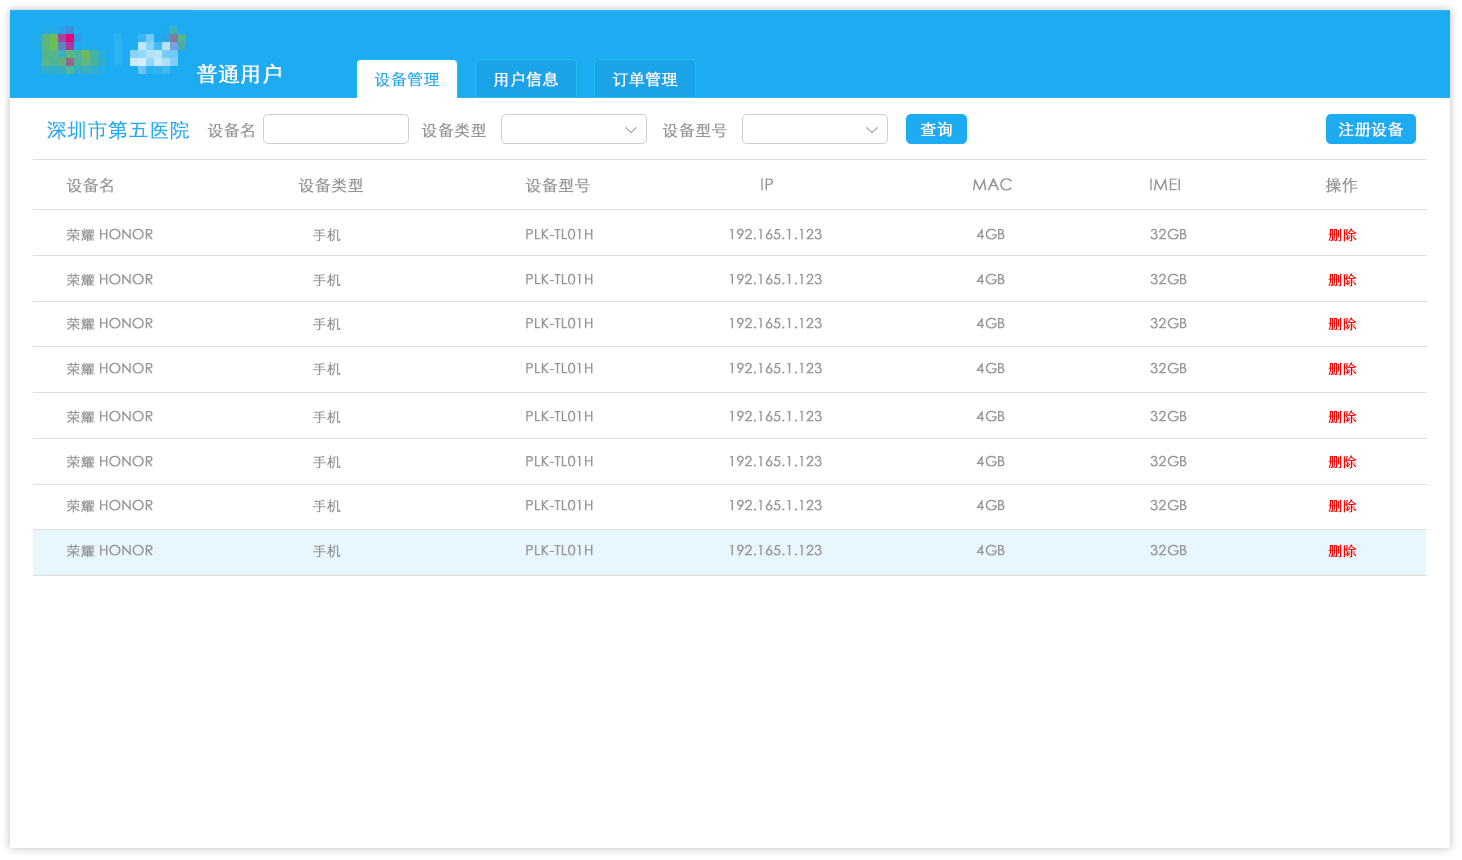Click the 深圳市第五医院 hospital name link
This screenshot has width=1462, height=860.
118,130
